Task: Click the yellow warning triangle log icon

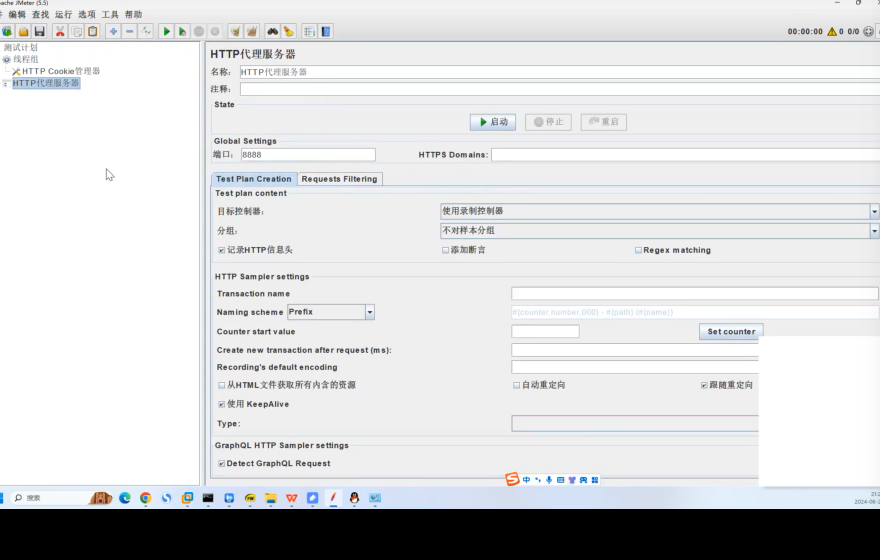Action: point(832,31)
